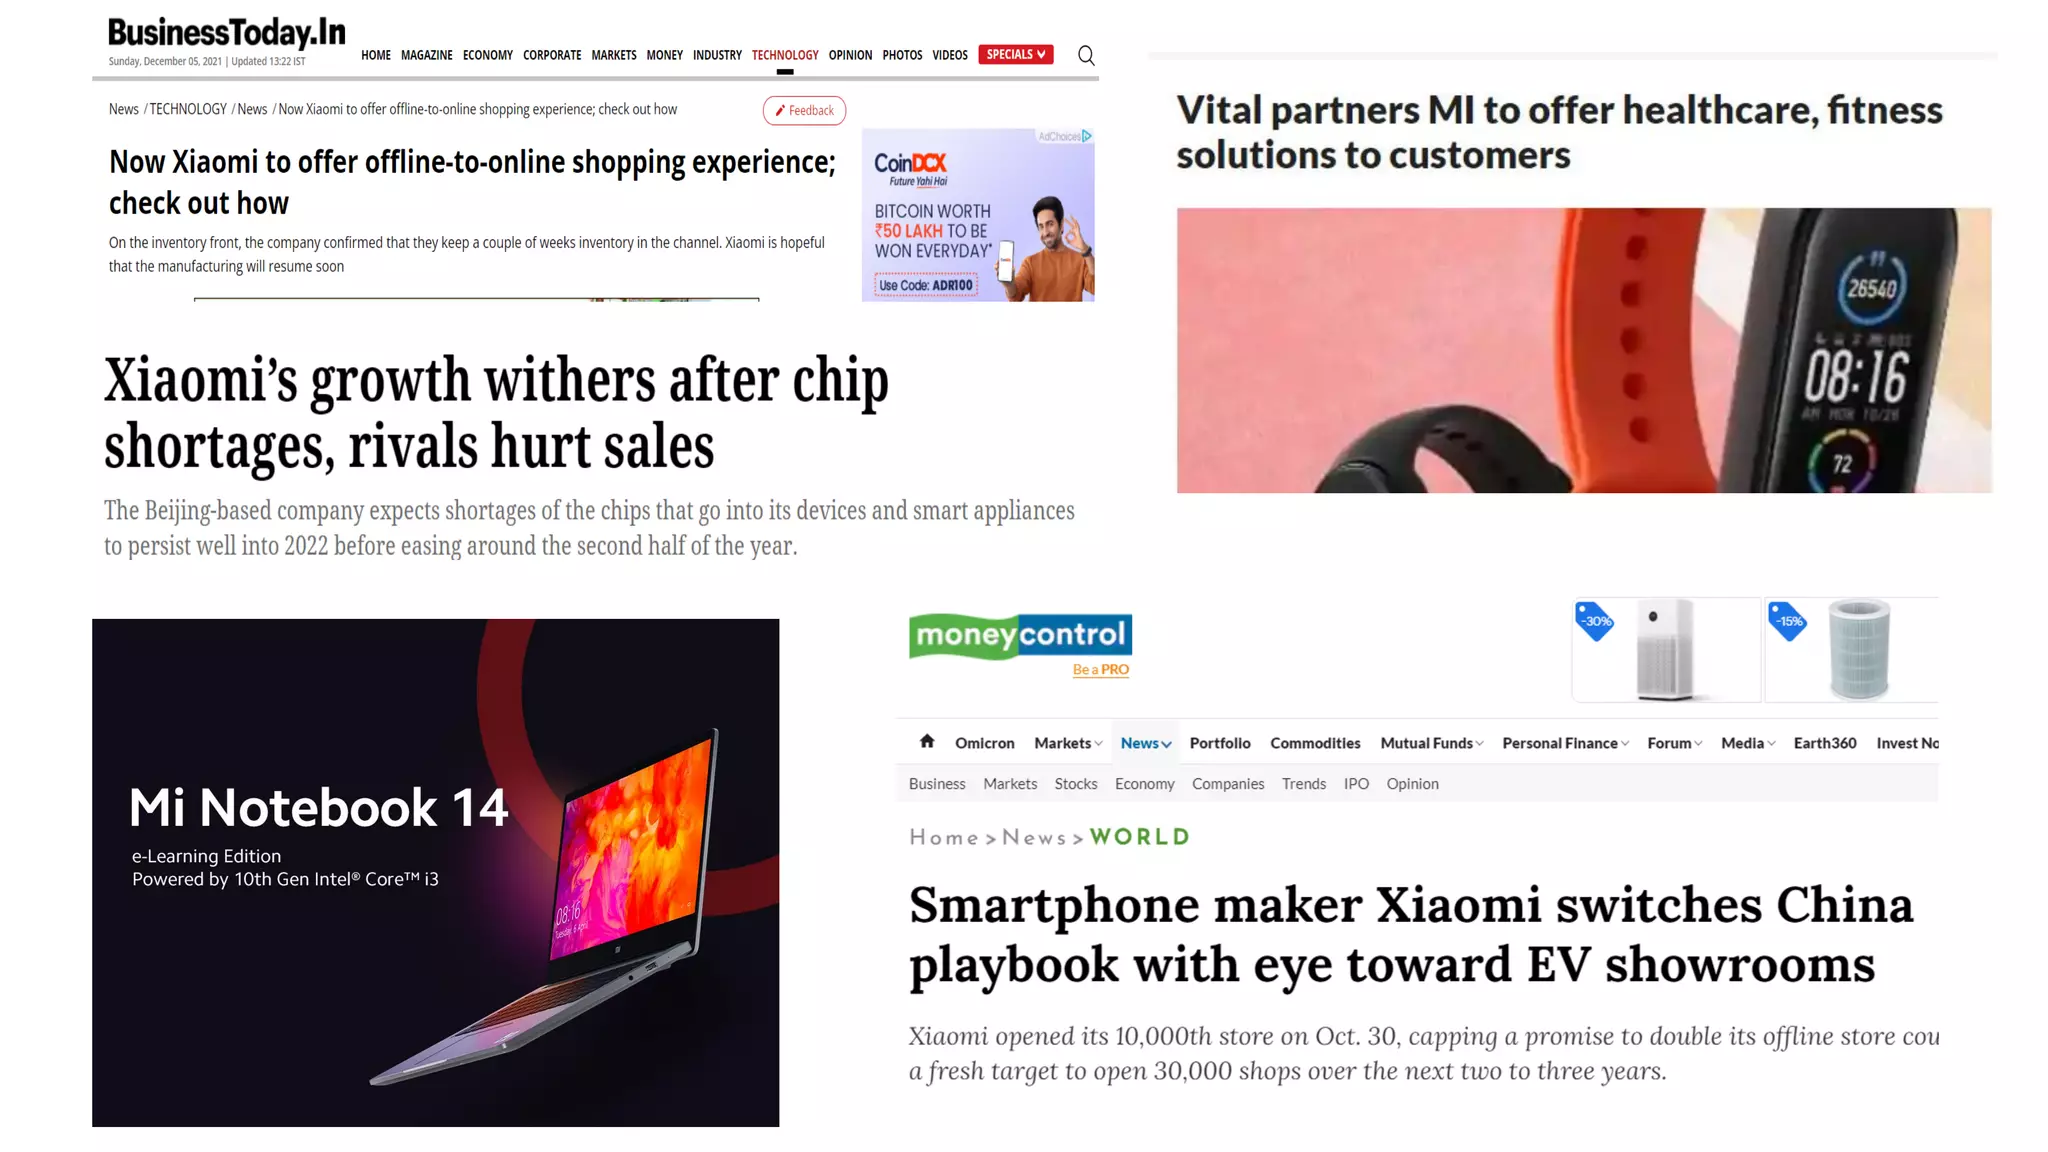This screenshot has height=1152, width=2048.
Task: Open the Personal Finance dropdown
Action: [x=1565, y=743]
